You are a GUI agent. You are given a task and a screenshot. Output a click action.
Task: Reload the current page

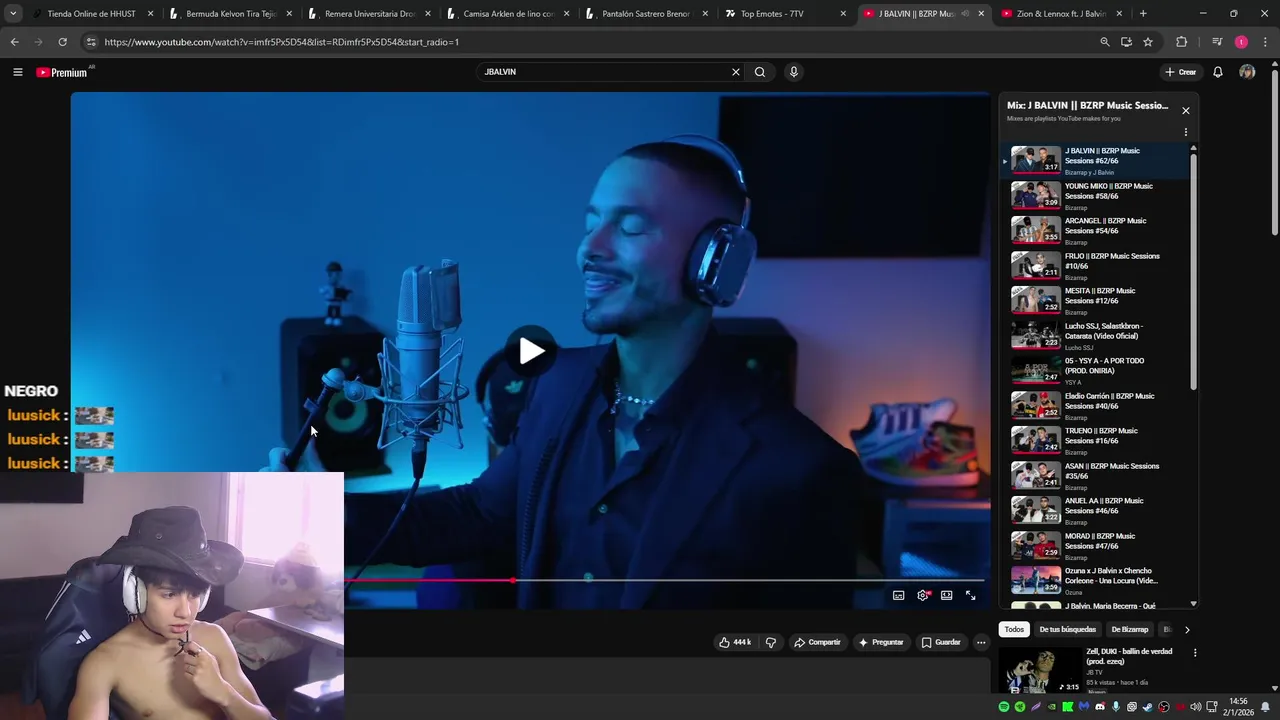coord(62,42)
